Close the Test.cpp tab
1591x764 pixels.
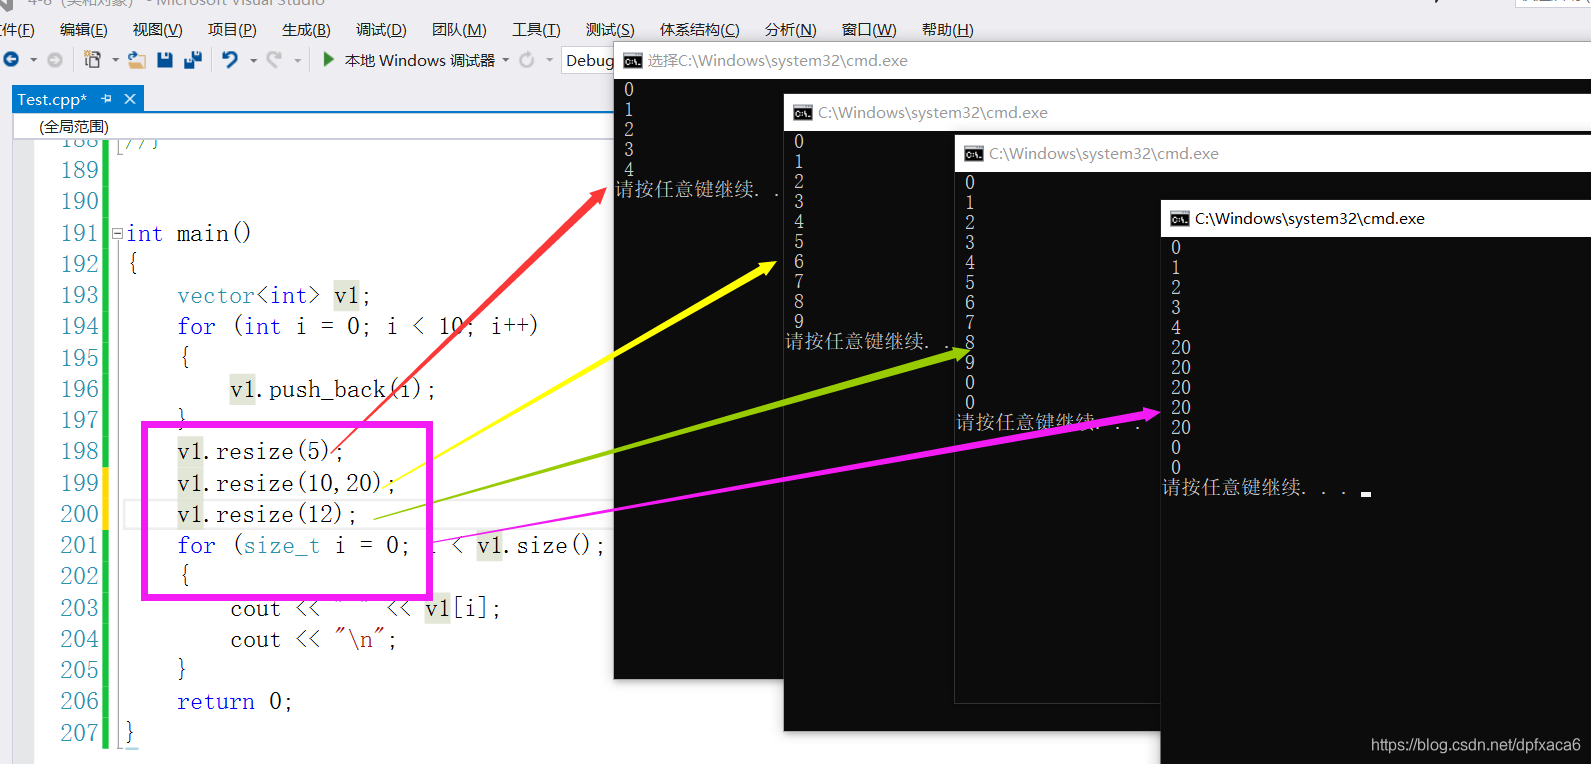[x=130, y=99]
